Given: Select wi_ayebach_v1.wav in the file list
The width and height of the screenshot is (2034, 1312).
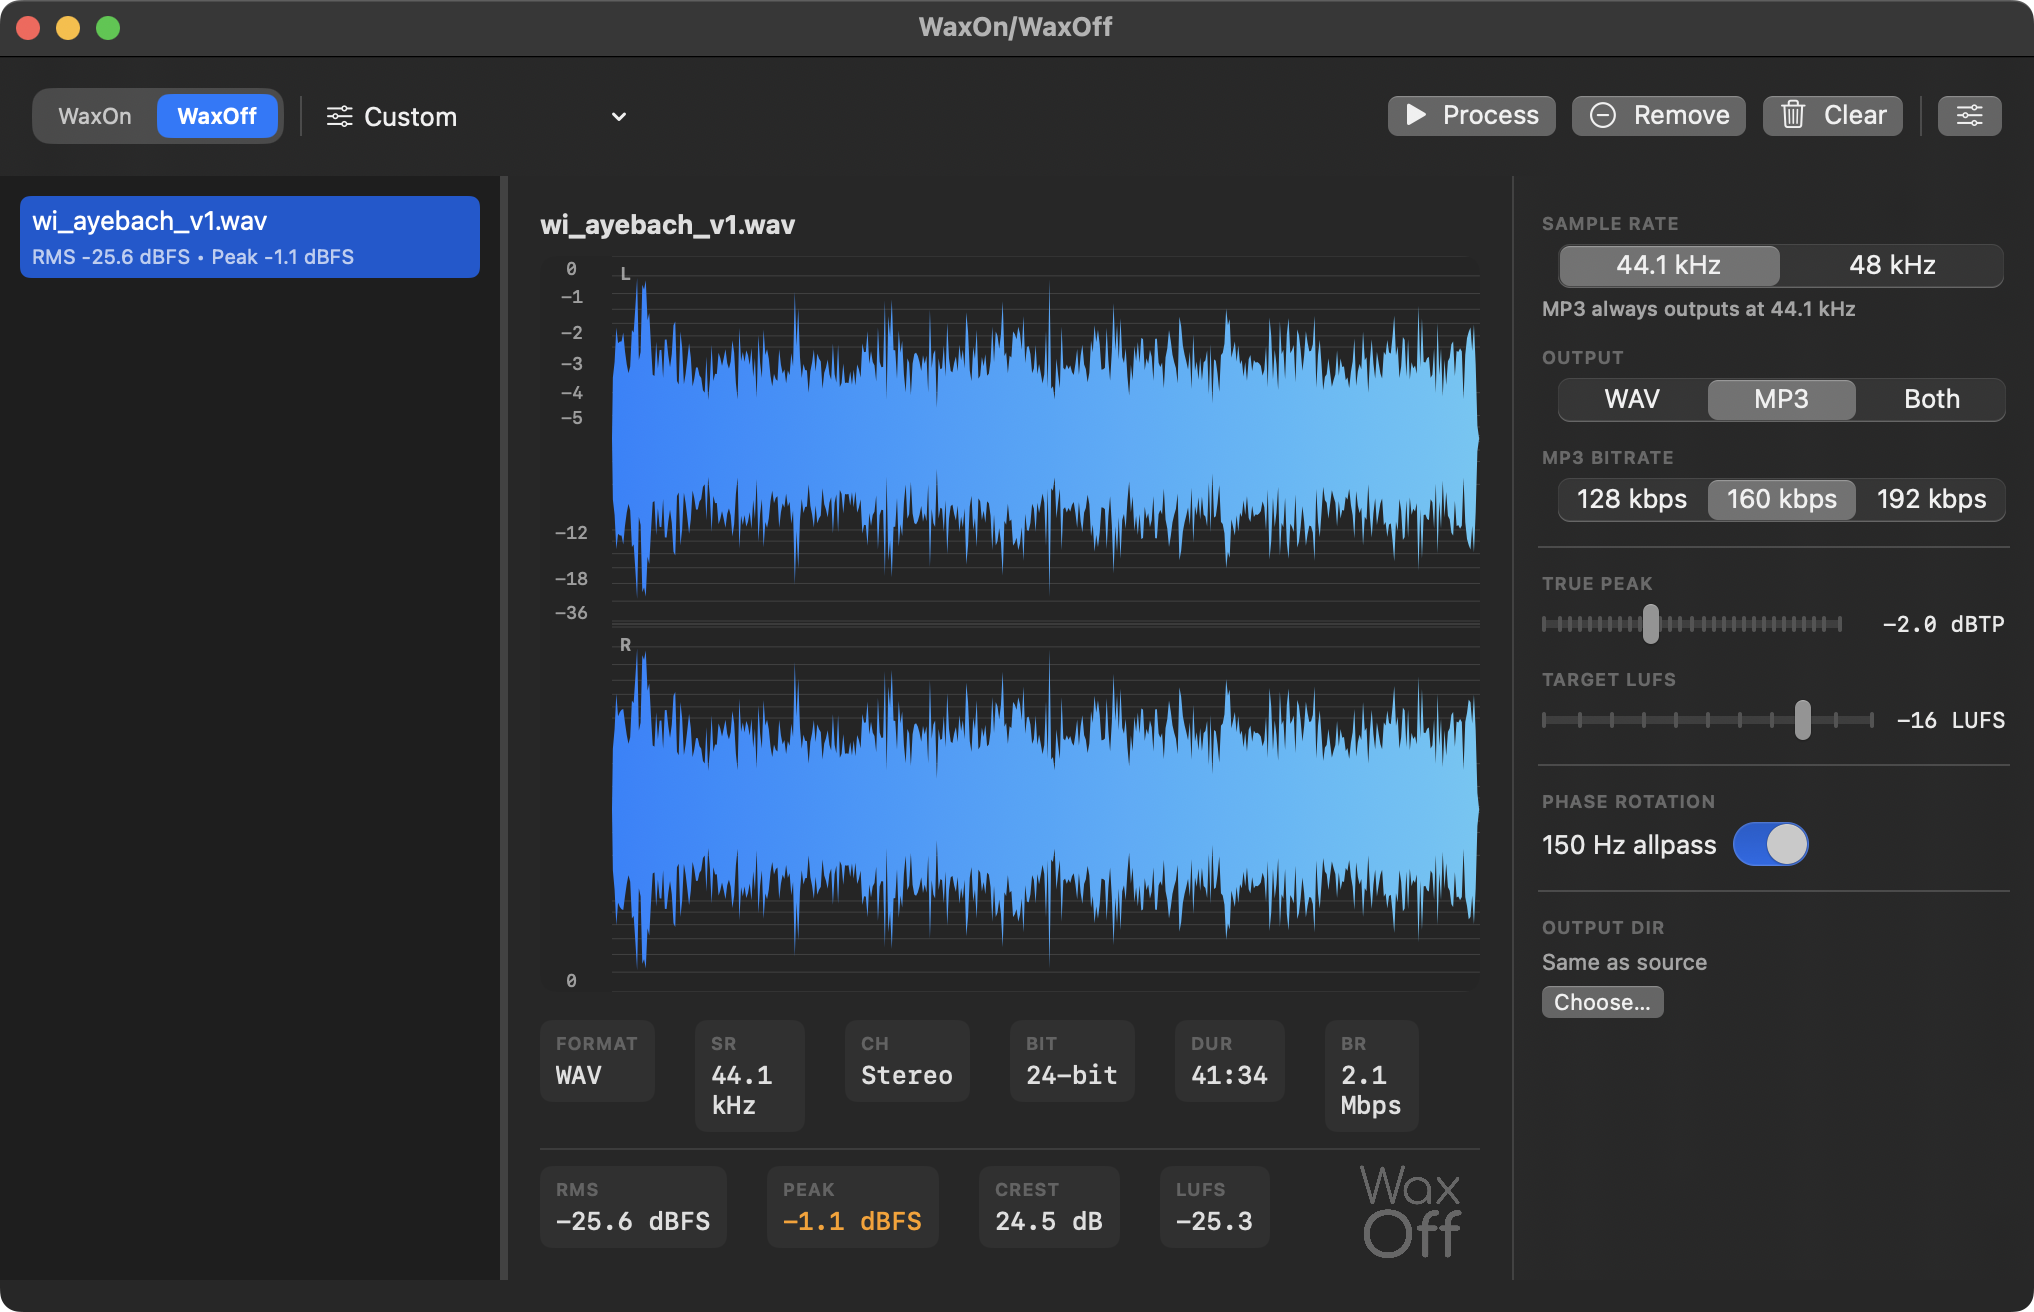Looking at the screenshot, I should point(249,236).
